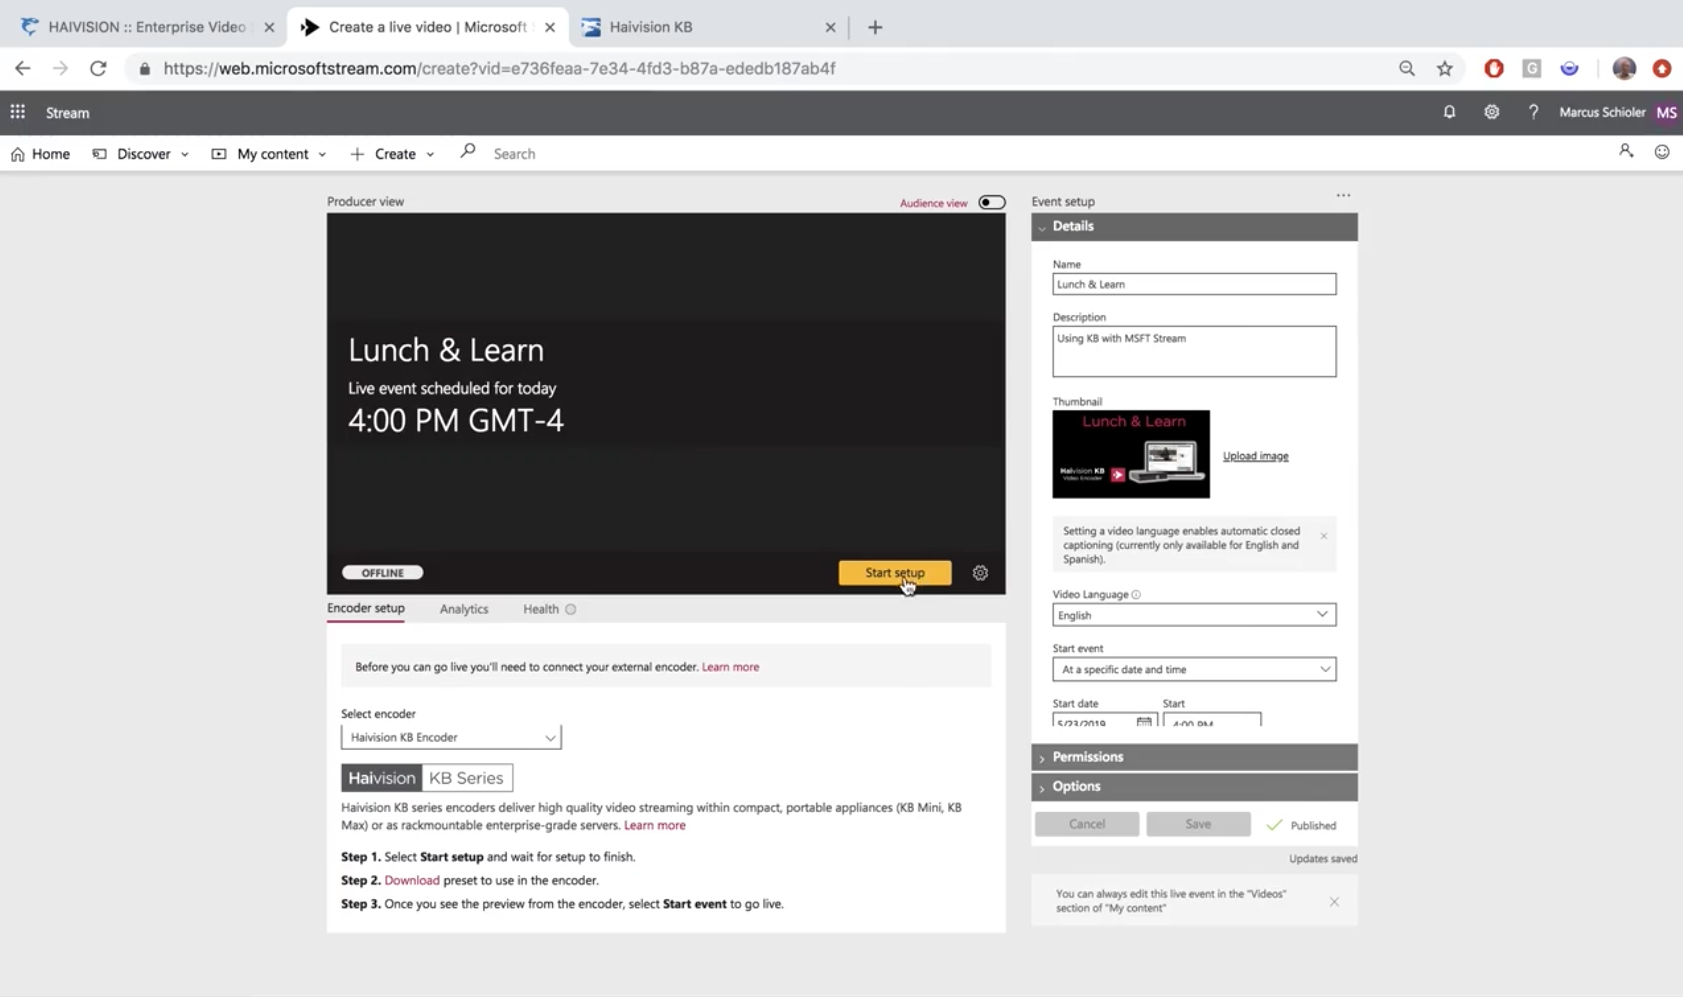Open the Start date calendar picker

click(x=1144, y=721)
